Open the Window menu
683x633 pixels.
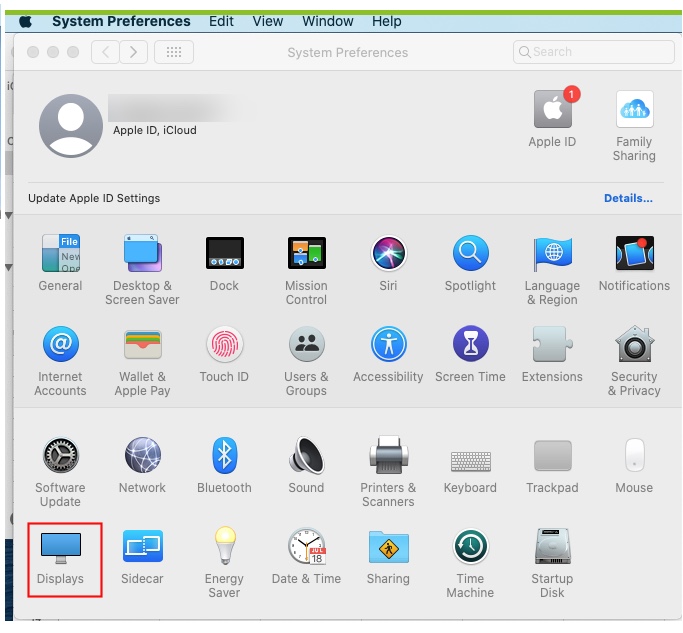point(328,21)
